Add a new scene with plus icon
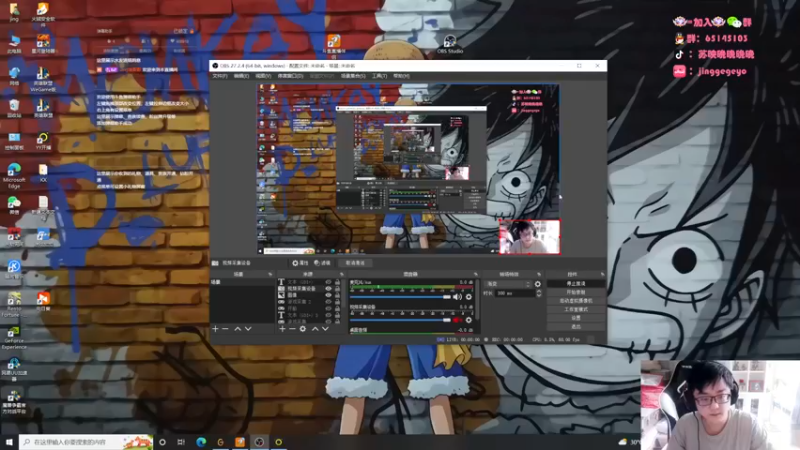This screenshot has height=450, width=800. pyautogui.click(x=215, y=329)
